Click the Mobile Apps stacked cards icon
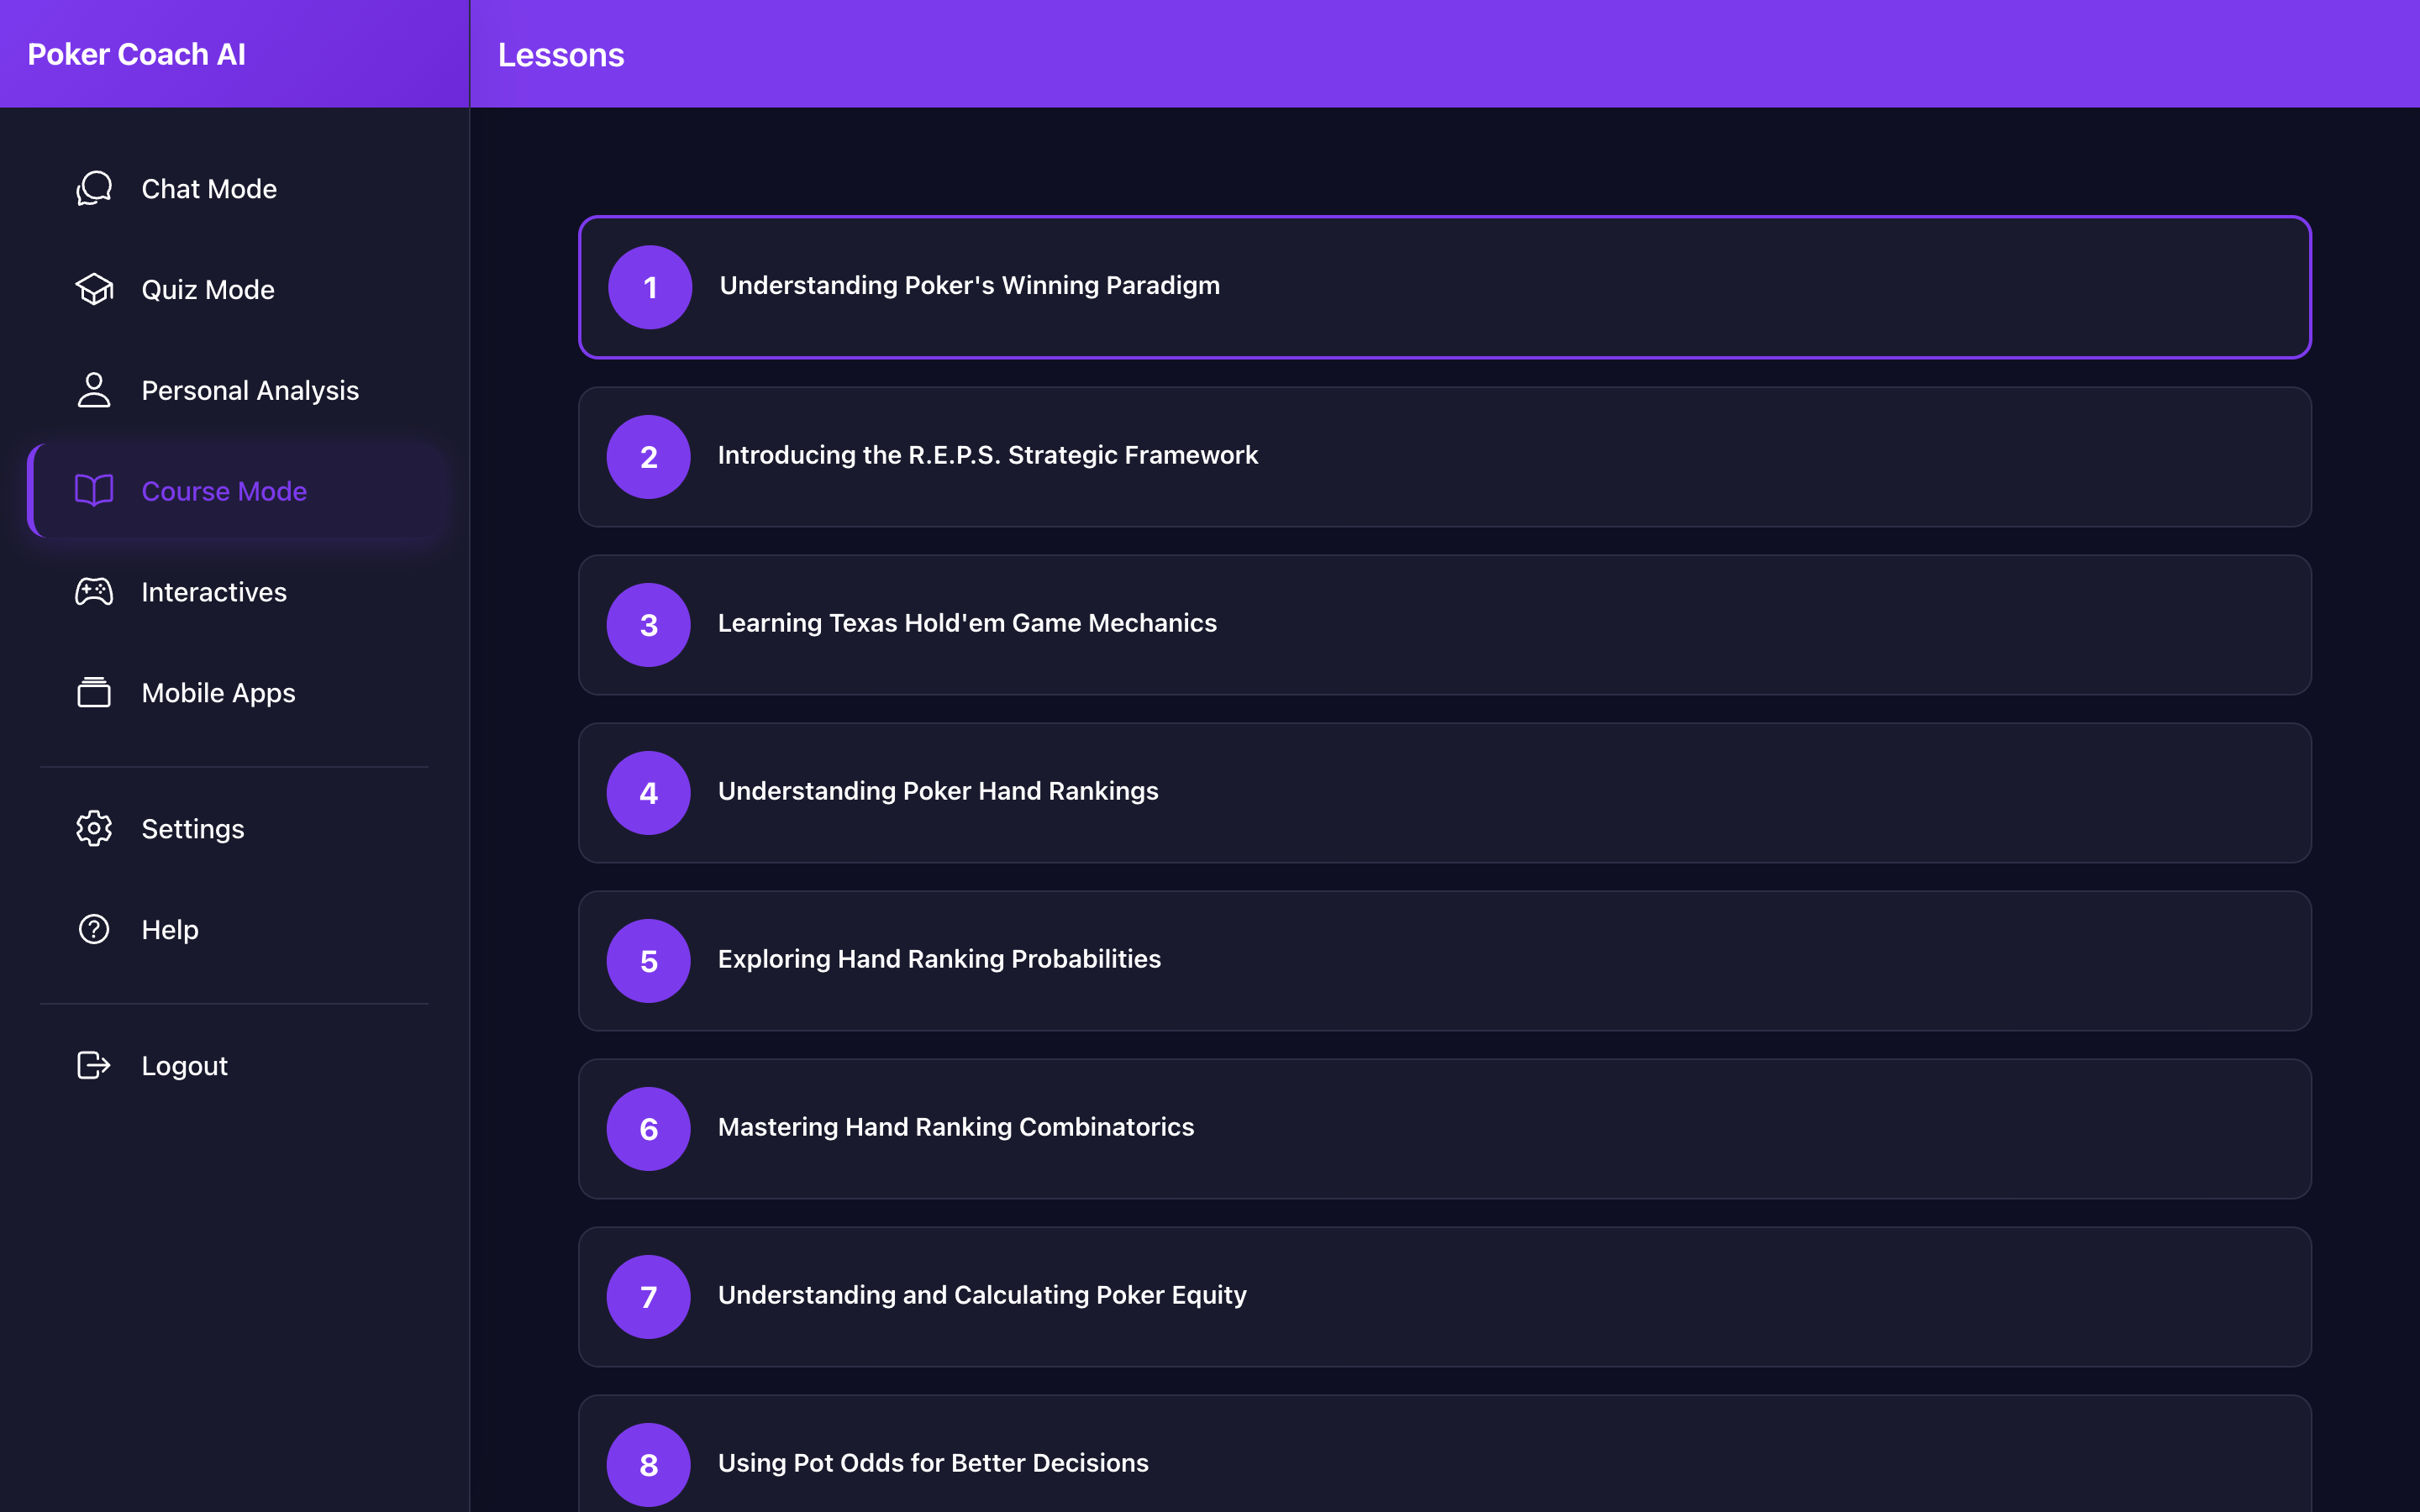 94,692
